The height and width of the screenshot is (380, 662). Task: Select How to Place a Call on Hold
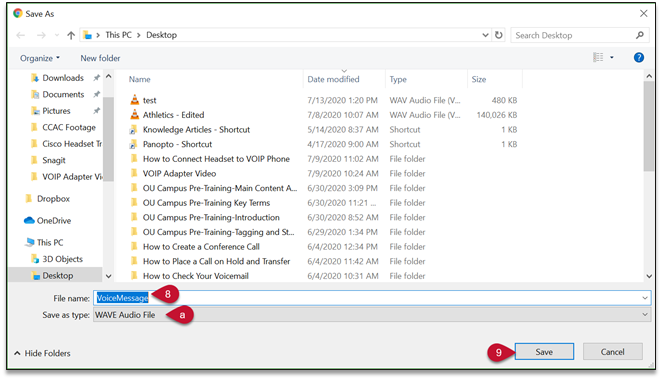[x=216, y=261]
